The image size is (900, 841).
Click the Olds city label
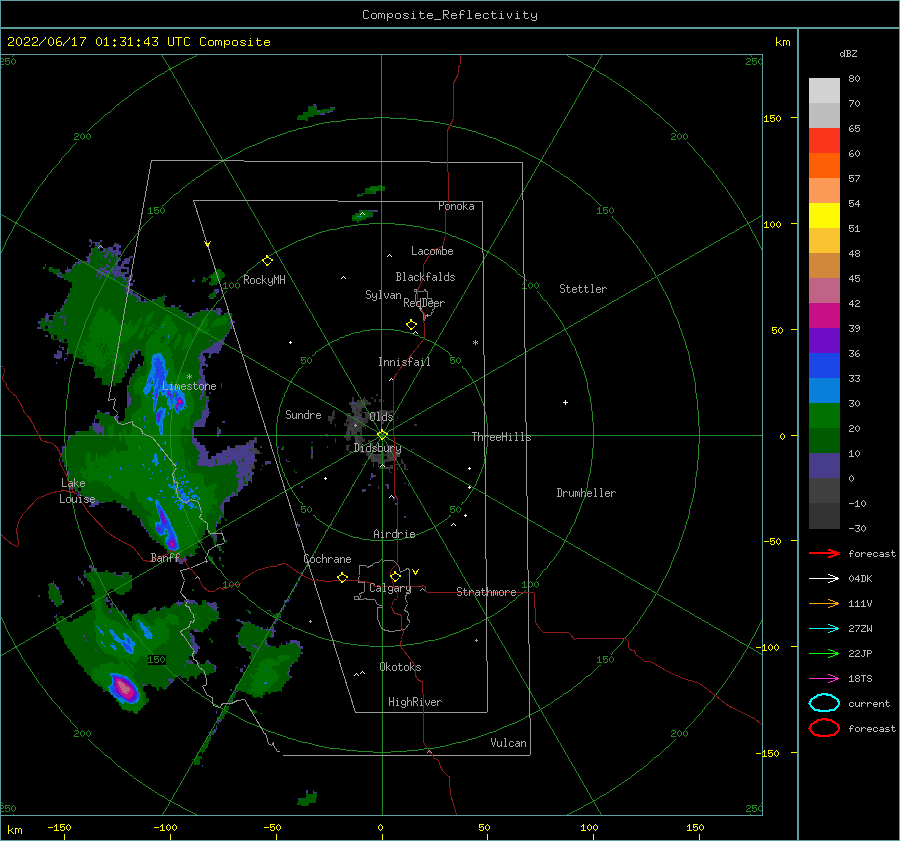point(381,416)
